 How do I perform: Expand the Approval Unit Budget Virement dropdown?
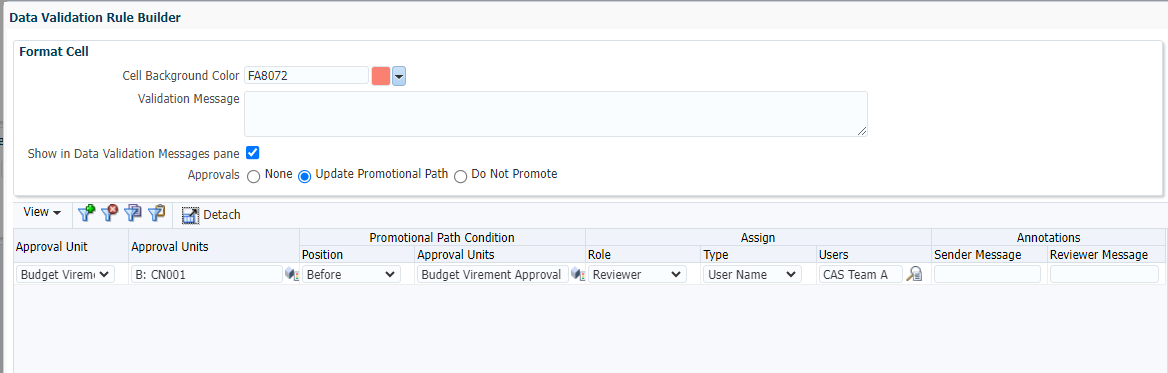click(x=66, y=274)
